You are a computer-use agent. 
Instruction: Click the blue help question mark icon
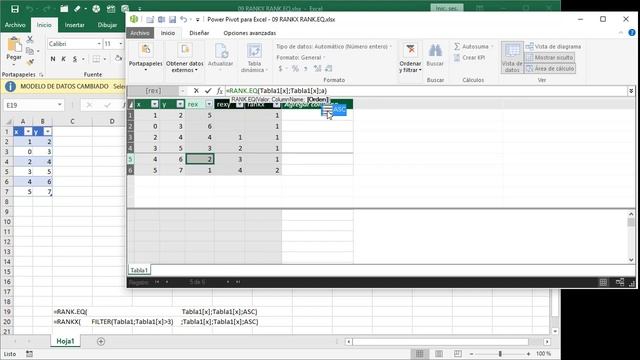(632, 33)
